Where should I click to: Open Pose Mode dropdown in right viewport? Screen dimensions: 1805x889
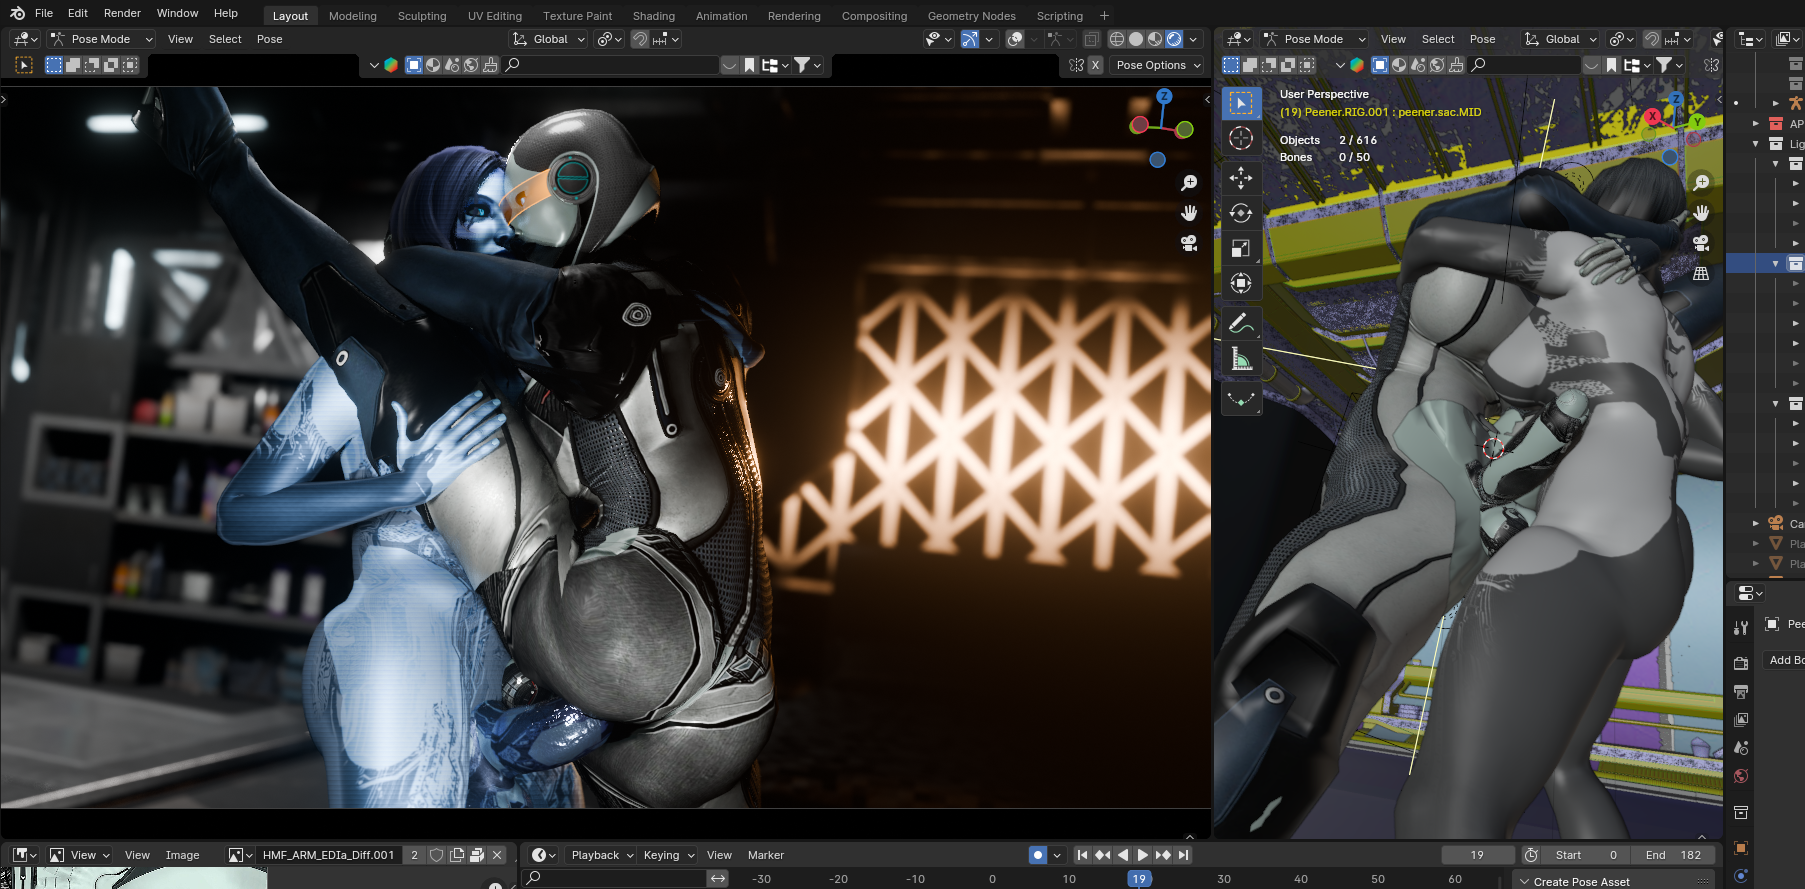[x=1314, y=39]
